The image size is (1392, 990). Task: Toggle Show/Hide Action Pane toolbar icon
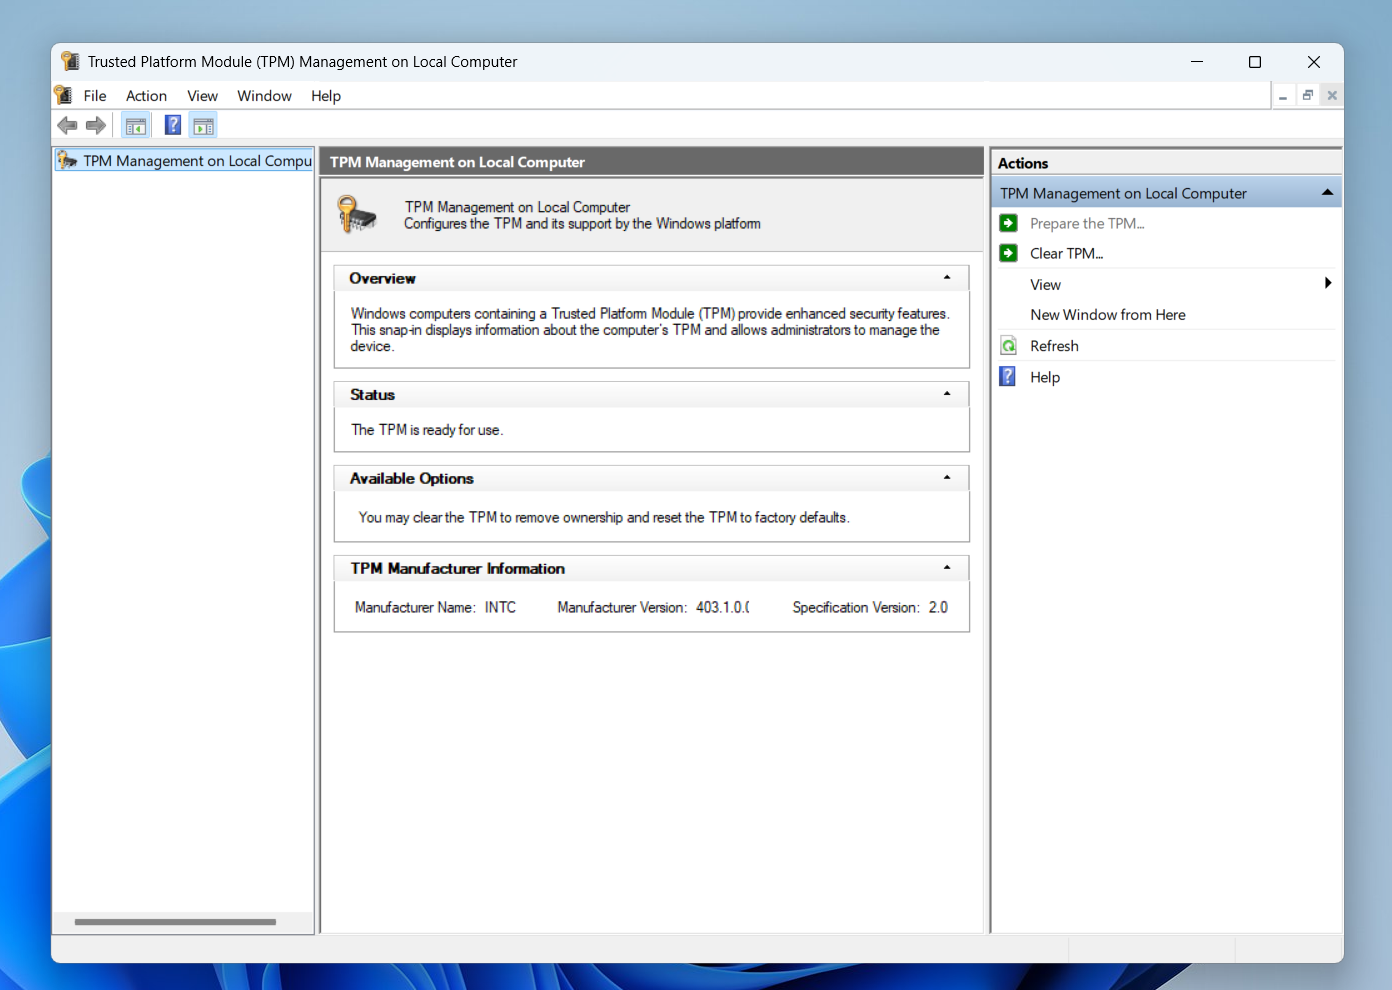pos(203,126)
